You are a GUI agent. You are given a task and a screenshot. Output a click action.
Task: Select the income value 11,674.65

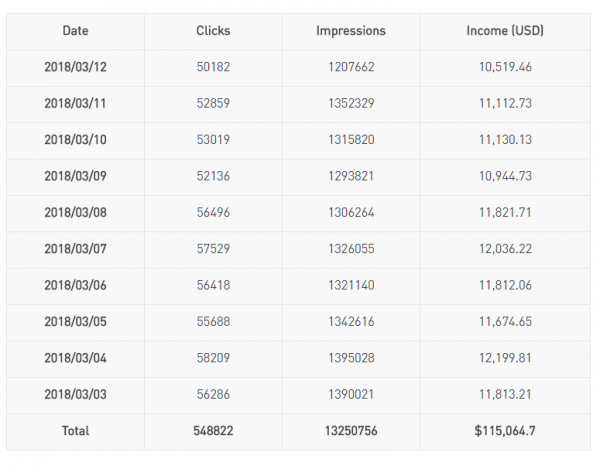pyautogui.click(x=505, y=322)
